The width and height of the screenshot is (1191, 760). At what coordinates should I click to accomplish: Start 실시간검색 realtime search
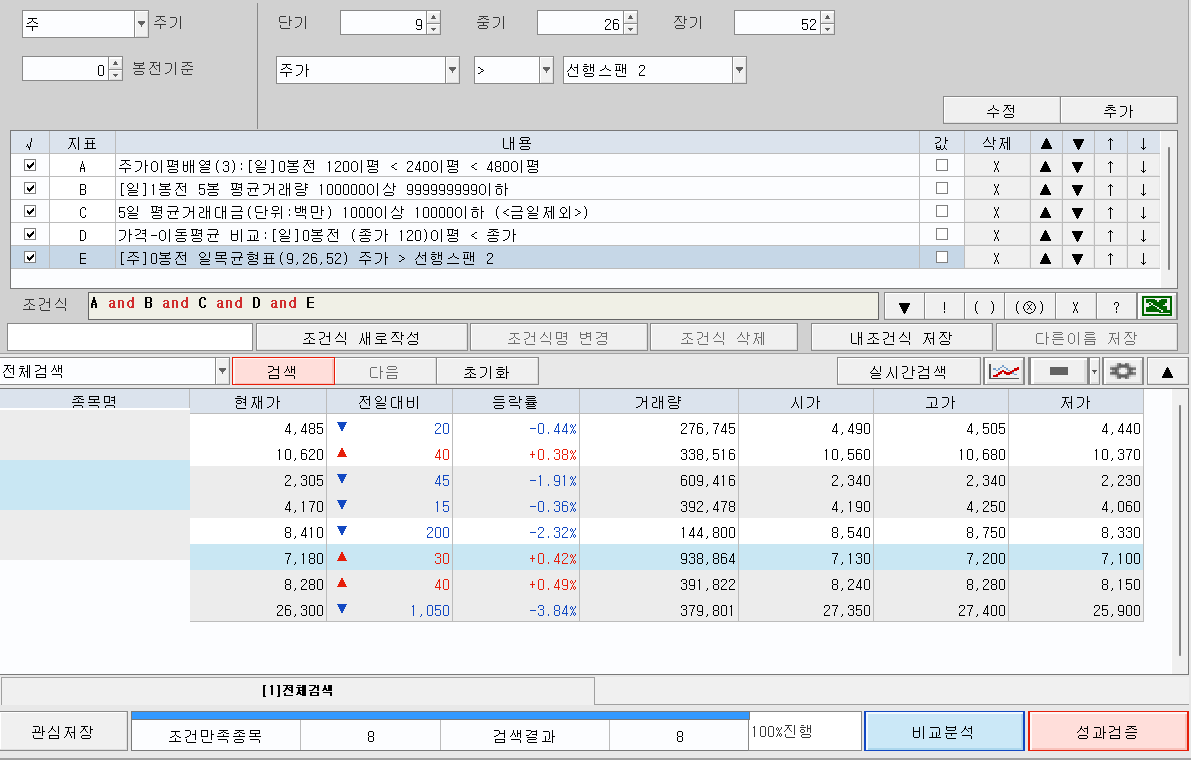click(908, 371)
